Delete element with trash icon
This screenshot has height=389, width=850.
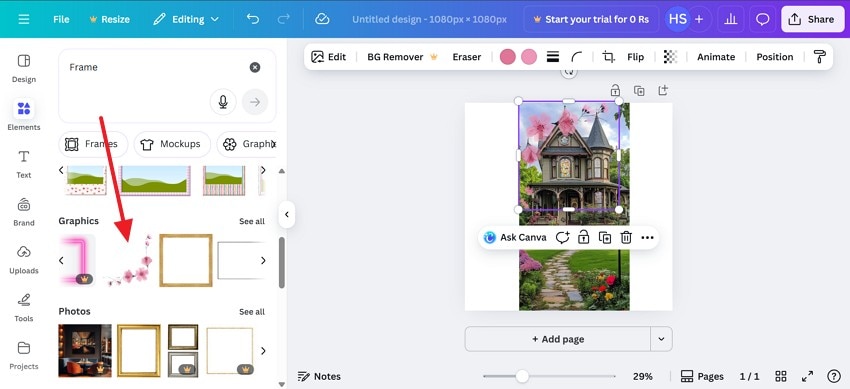click(626, 237)
